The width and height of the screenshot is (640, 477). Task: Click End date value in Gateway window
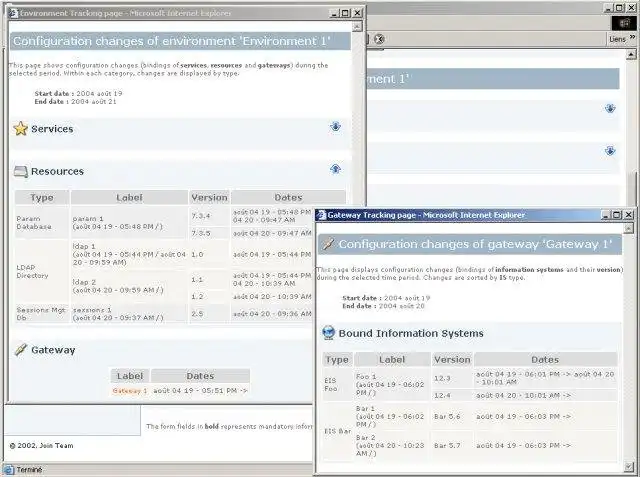(x=402, y=306)
